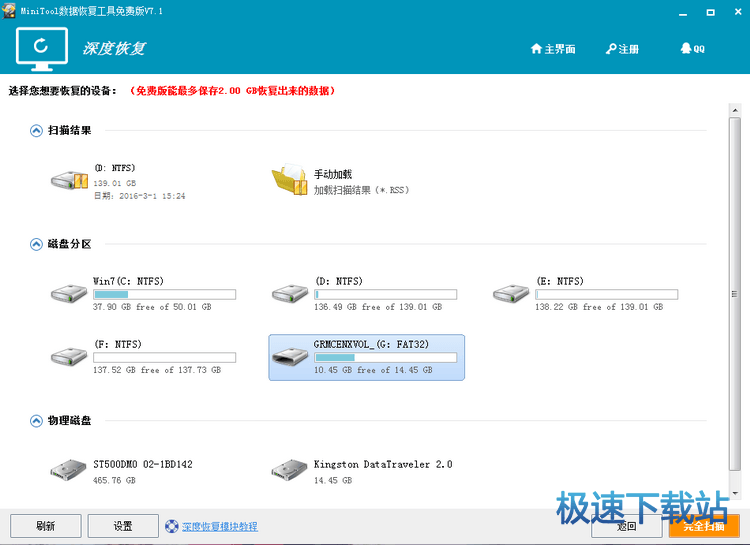Select the (E: NTFS) drive icon

511,293
